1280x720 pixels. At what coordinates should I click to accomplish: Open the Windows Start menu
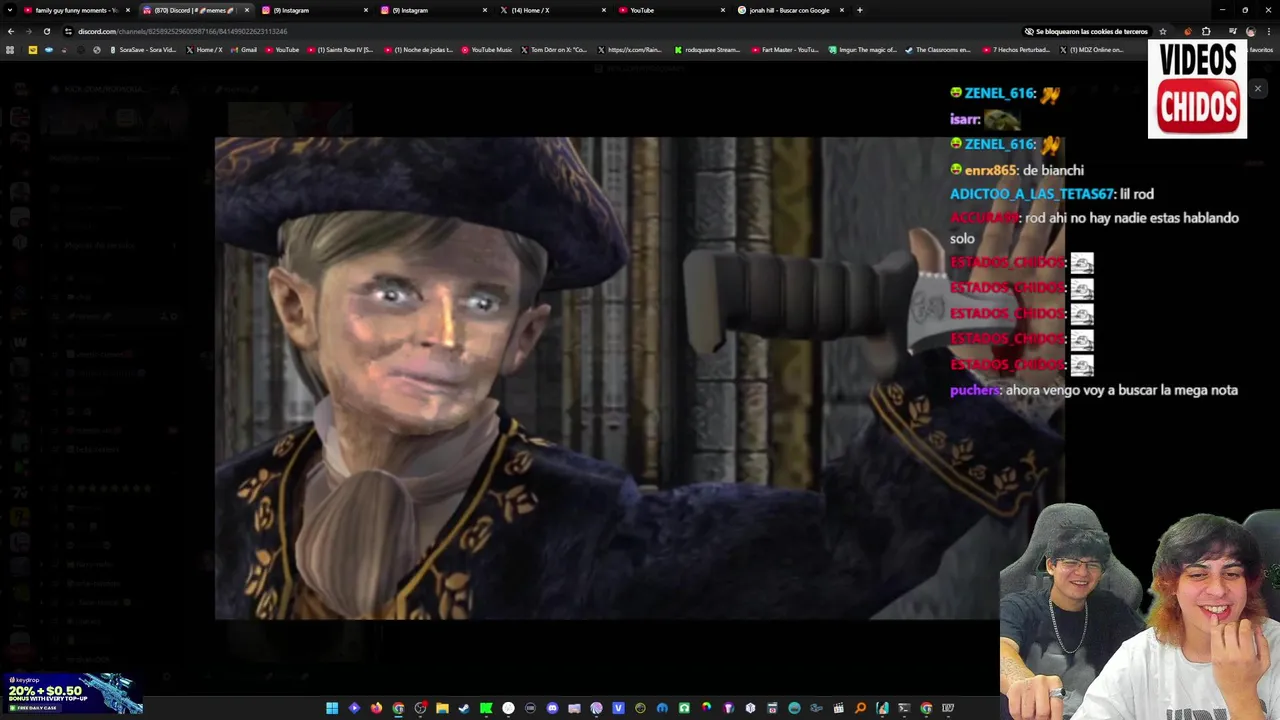[332, 708]
